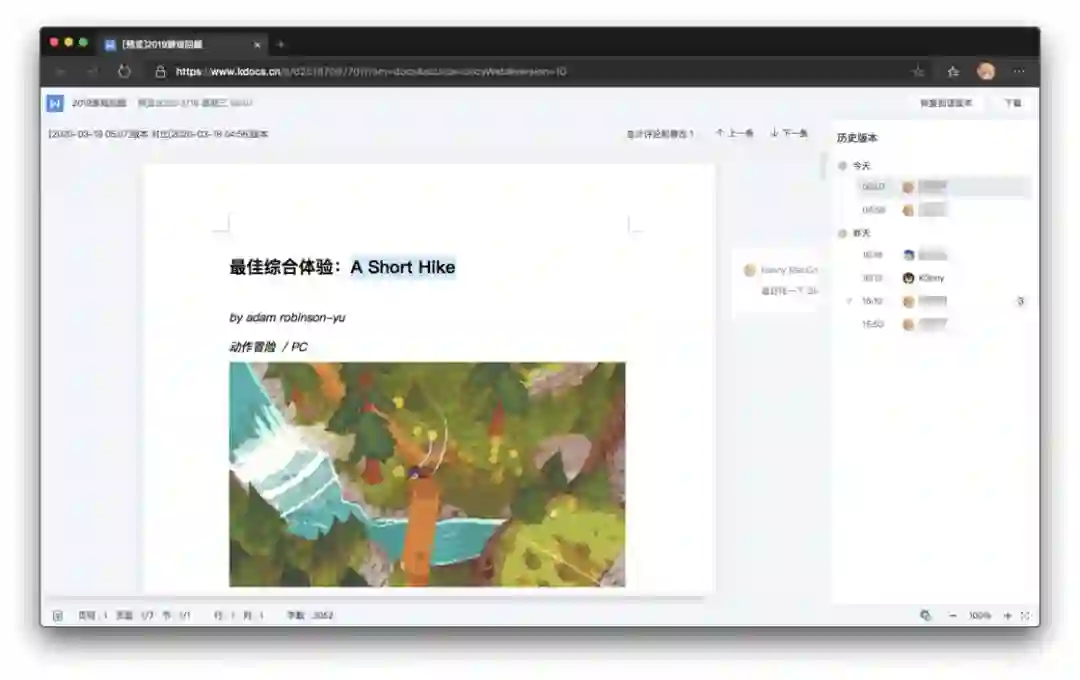Screen dimensions: 1080x680
Task: Bookmark this page with the star icon
Action: coord(918,71)
